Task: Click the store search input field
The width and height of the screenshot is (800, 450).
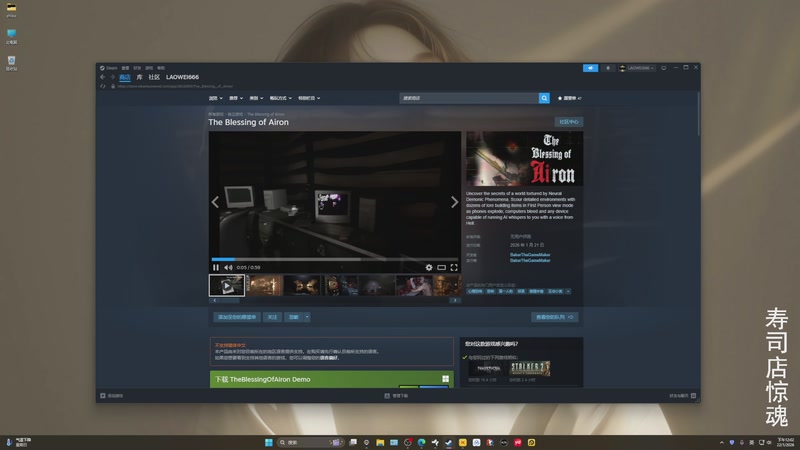Action: [469, 98]
